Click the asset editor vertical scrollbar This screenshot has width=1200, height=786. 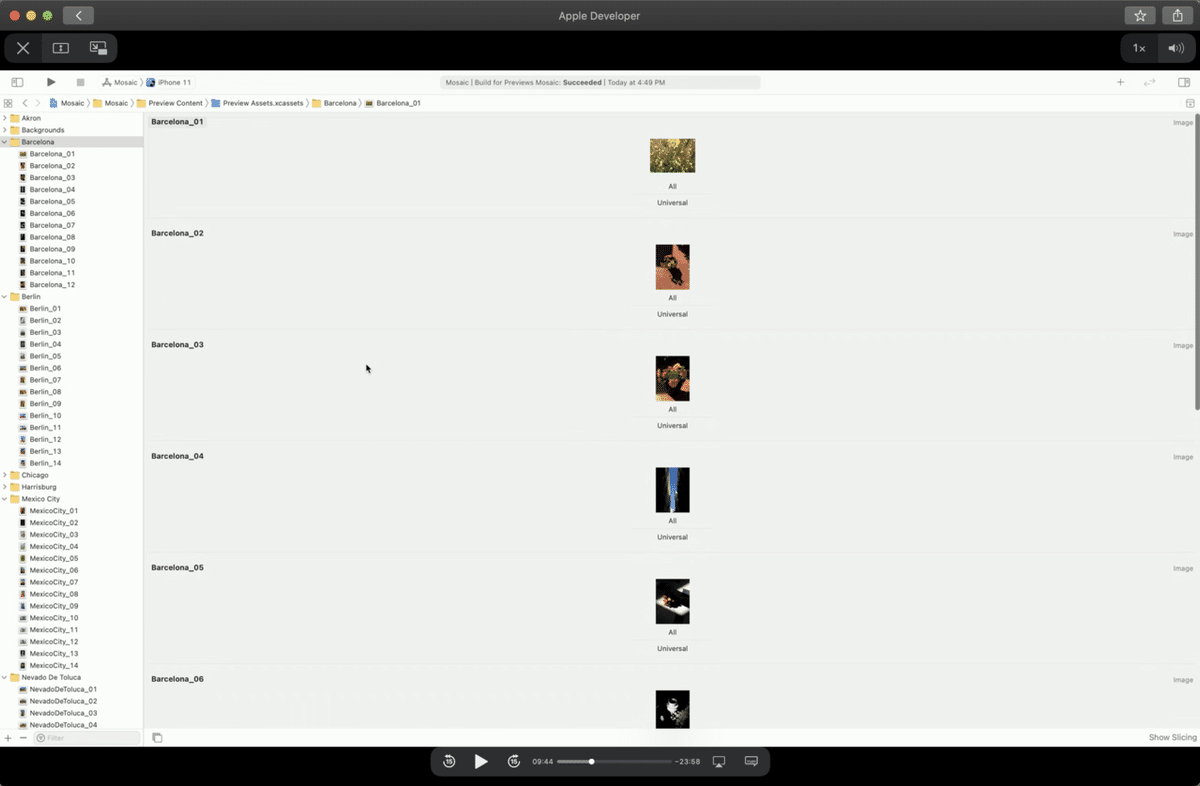click(x=1196, y=263)
